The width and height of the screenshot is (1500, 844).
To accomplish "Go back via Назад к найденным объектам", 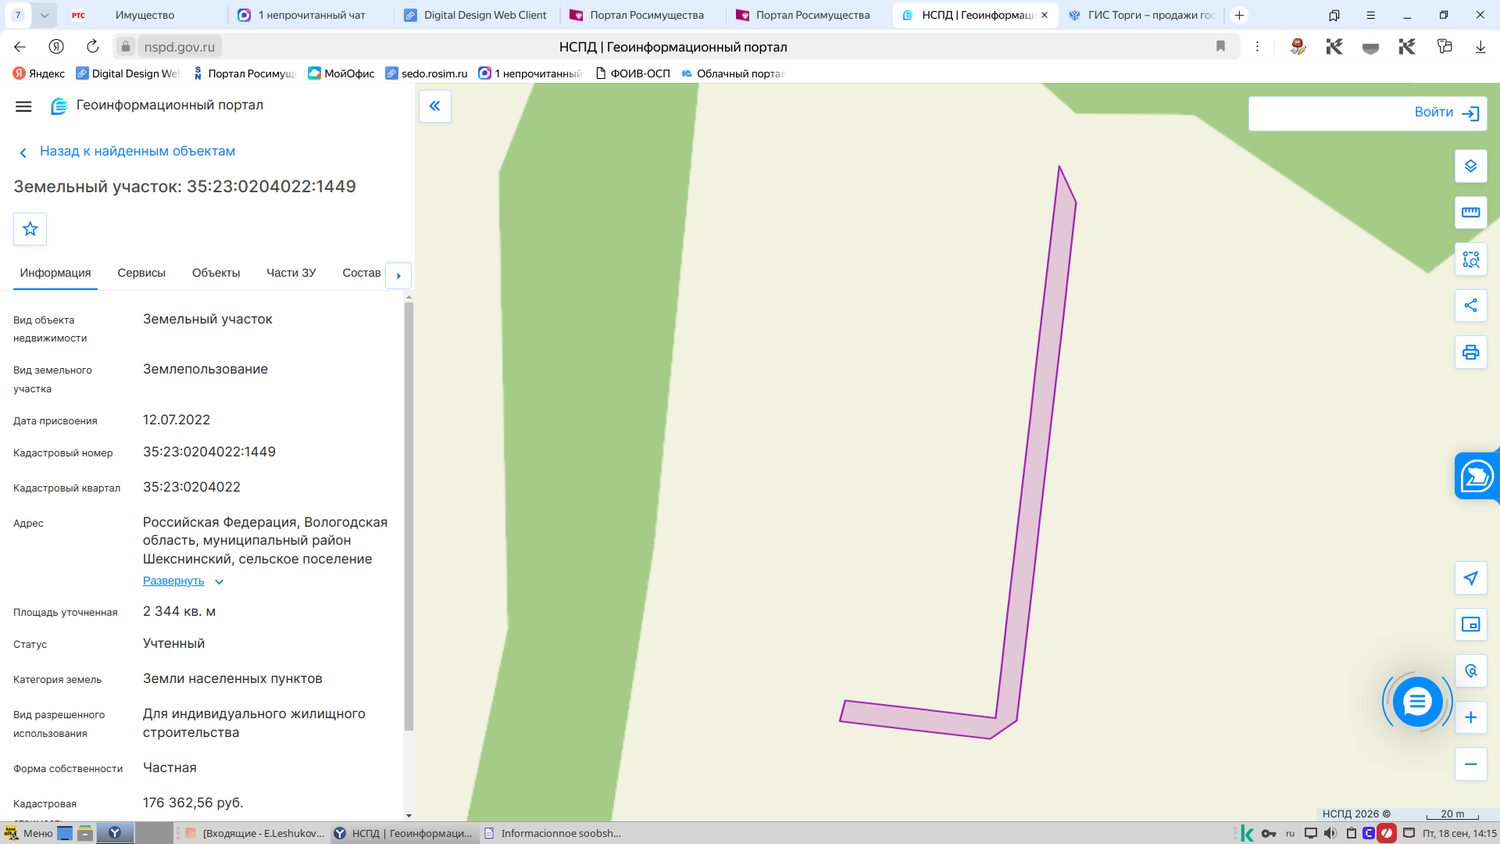I will point(127,151).
